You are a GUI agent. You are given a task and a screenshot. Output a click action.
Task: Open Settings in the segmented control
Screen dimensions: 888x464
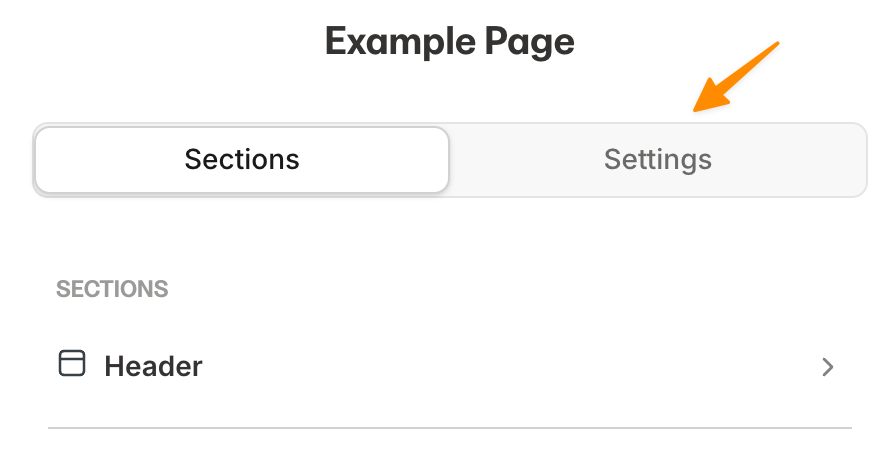pyautogui.click(x=657, y=160)
